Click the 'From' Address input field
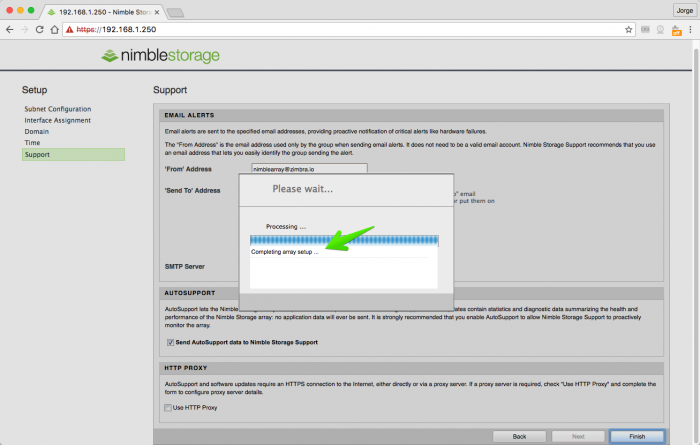Image resolution: width=700 pixels, height=445 pixels. tap(309, 169)
